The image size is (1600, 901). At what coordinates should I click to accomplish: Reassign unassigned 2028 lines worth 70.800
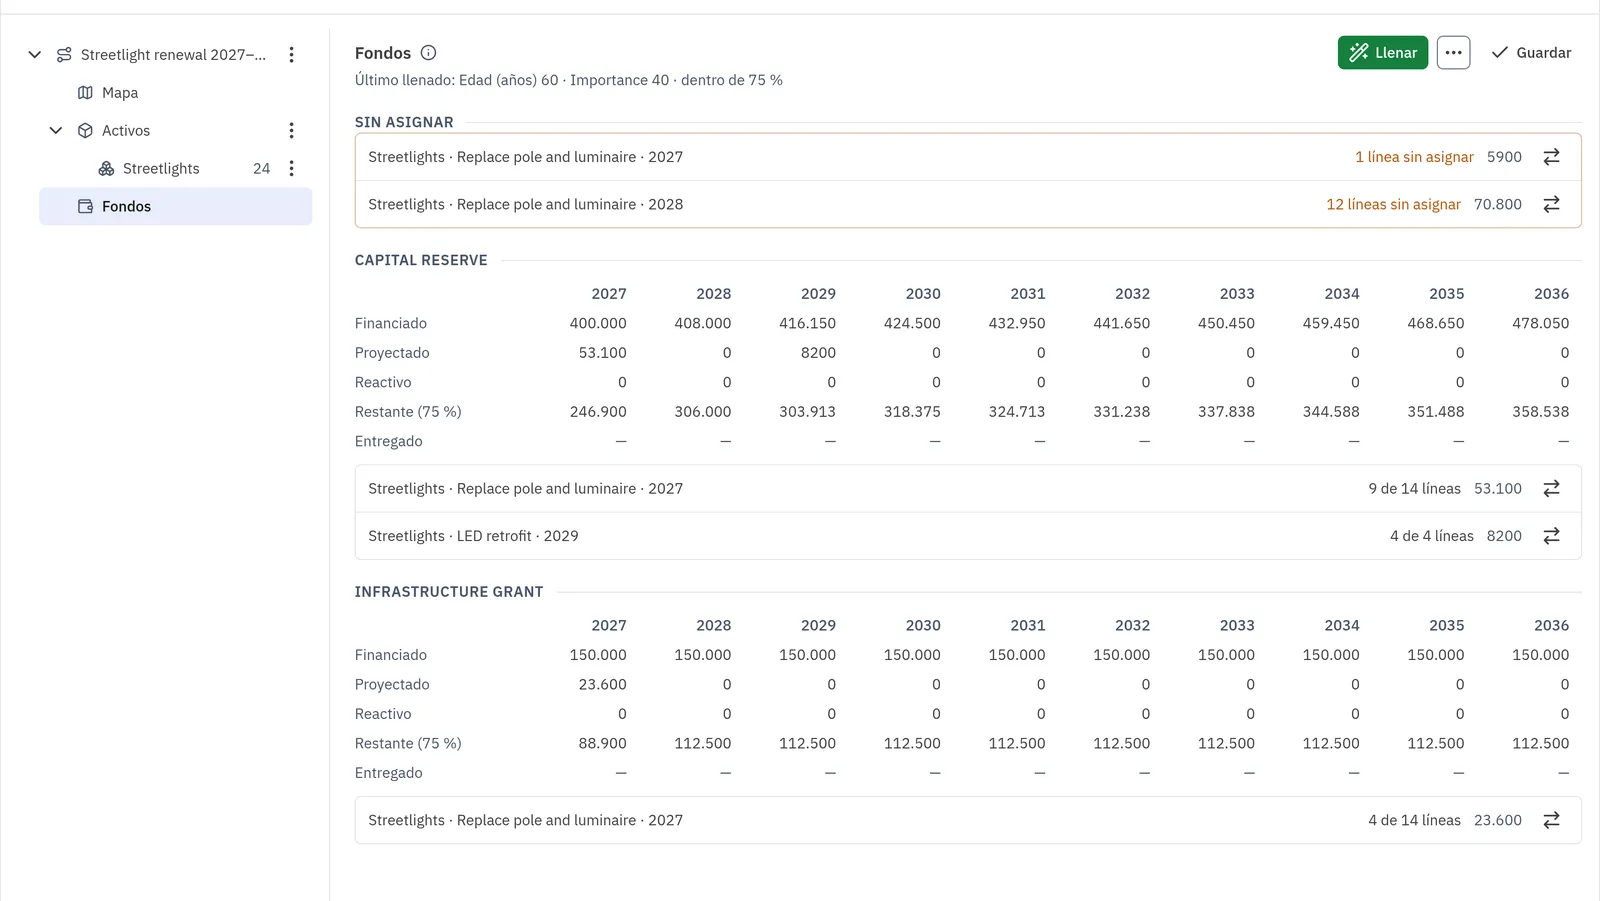click(x=1551, y=204)
